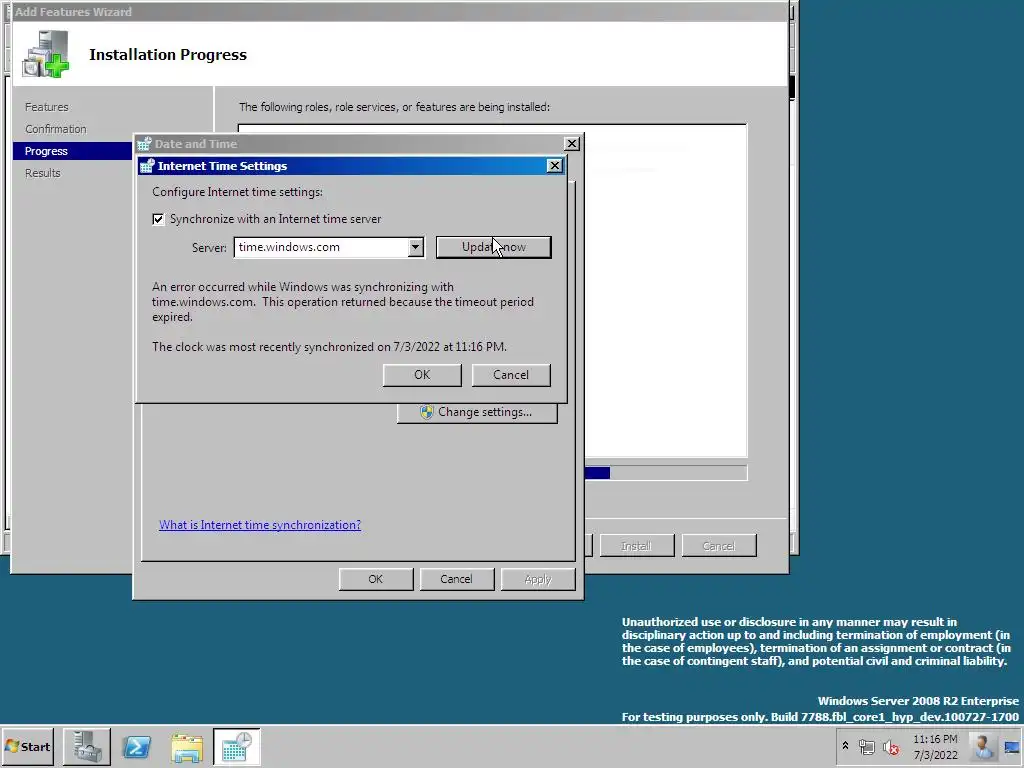Screen dimensions: 1024x768
Task: Click the installation progress bar
Action: click(x=665, y=473)
